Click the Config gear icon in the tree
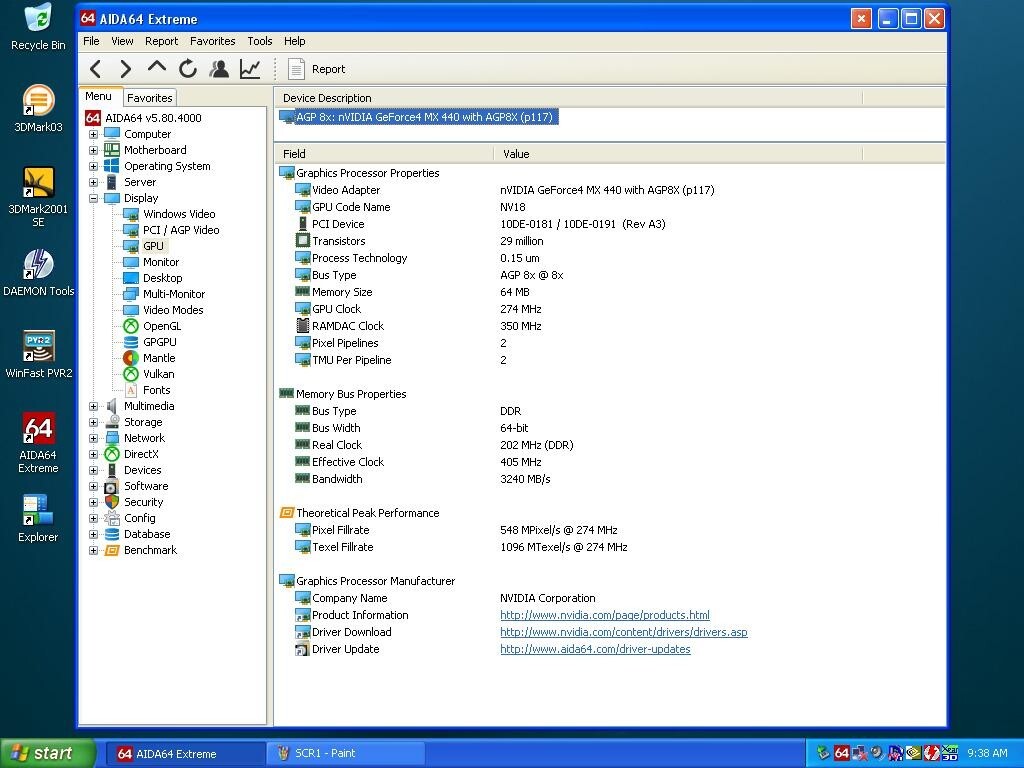 112,518
